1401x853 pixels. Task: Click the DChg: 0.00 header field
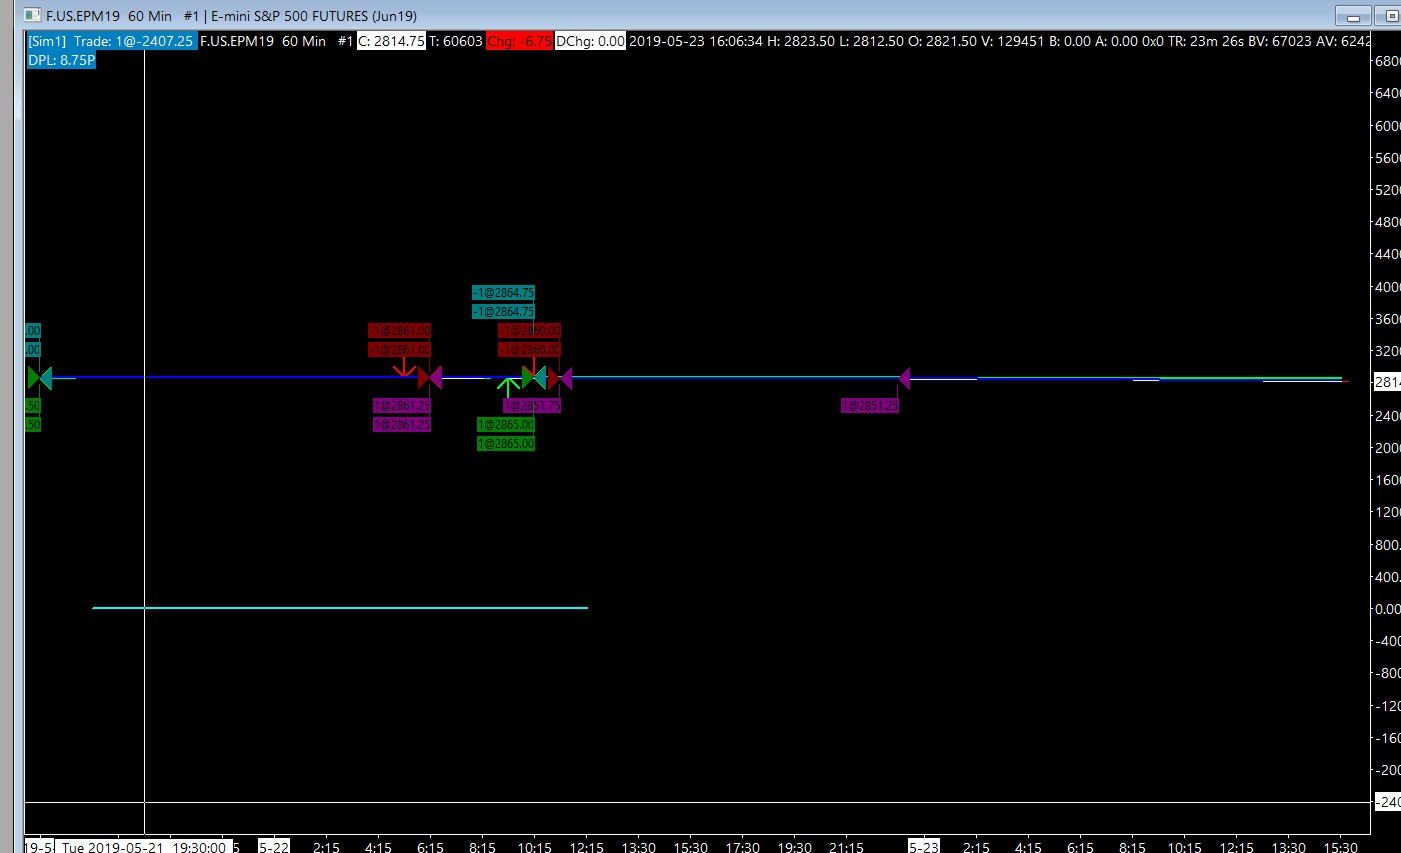[590, 41]
